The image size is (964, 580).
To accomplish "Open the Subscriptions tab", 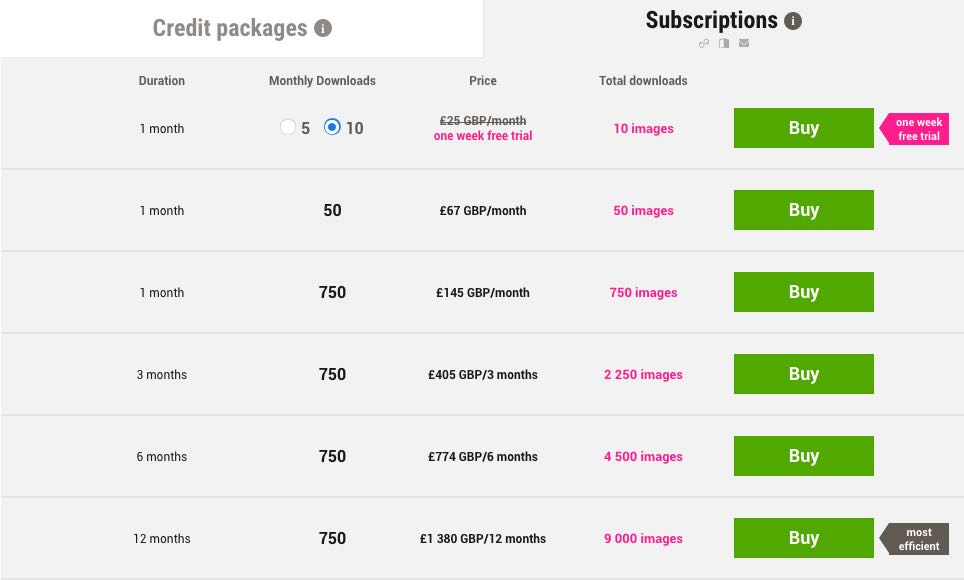I will (711, 20).
